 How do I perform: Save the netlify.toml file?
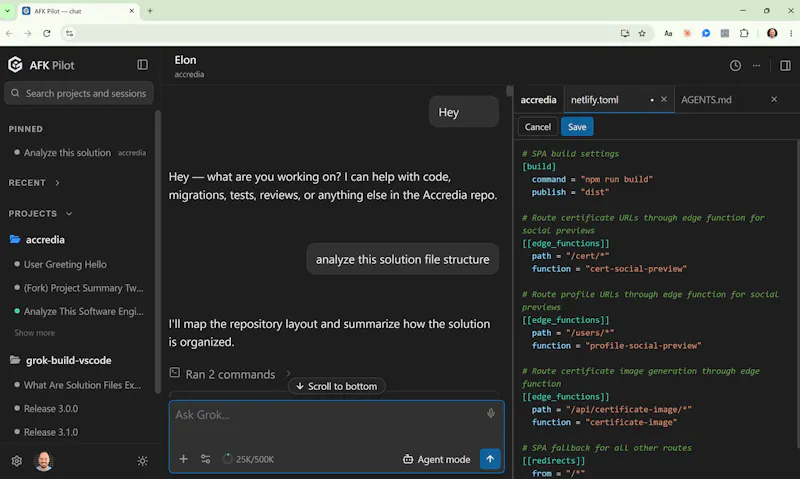577,127
